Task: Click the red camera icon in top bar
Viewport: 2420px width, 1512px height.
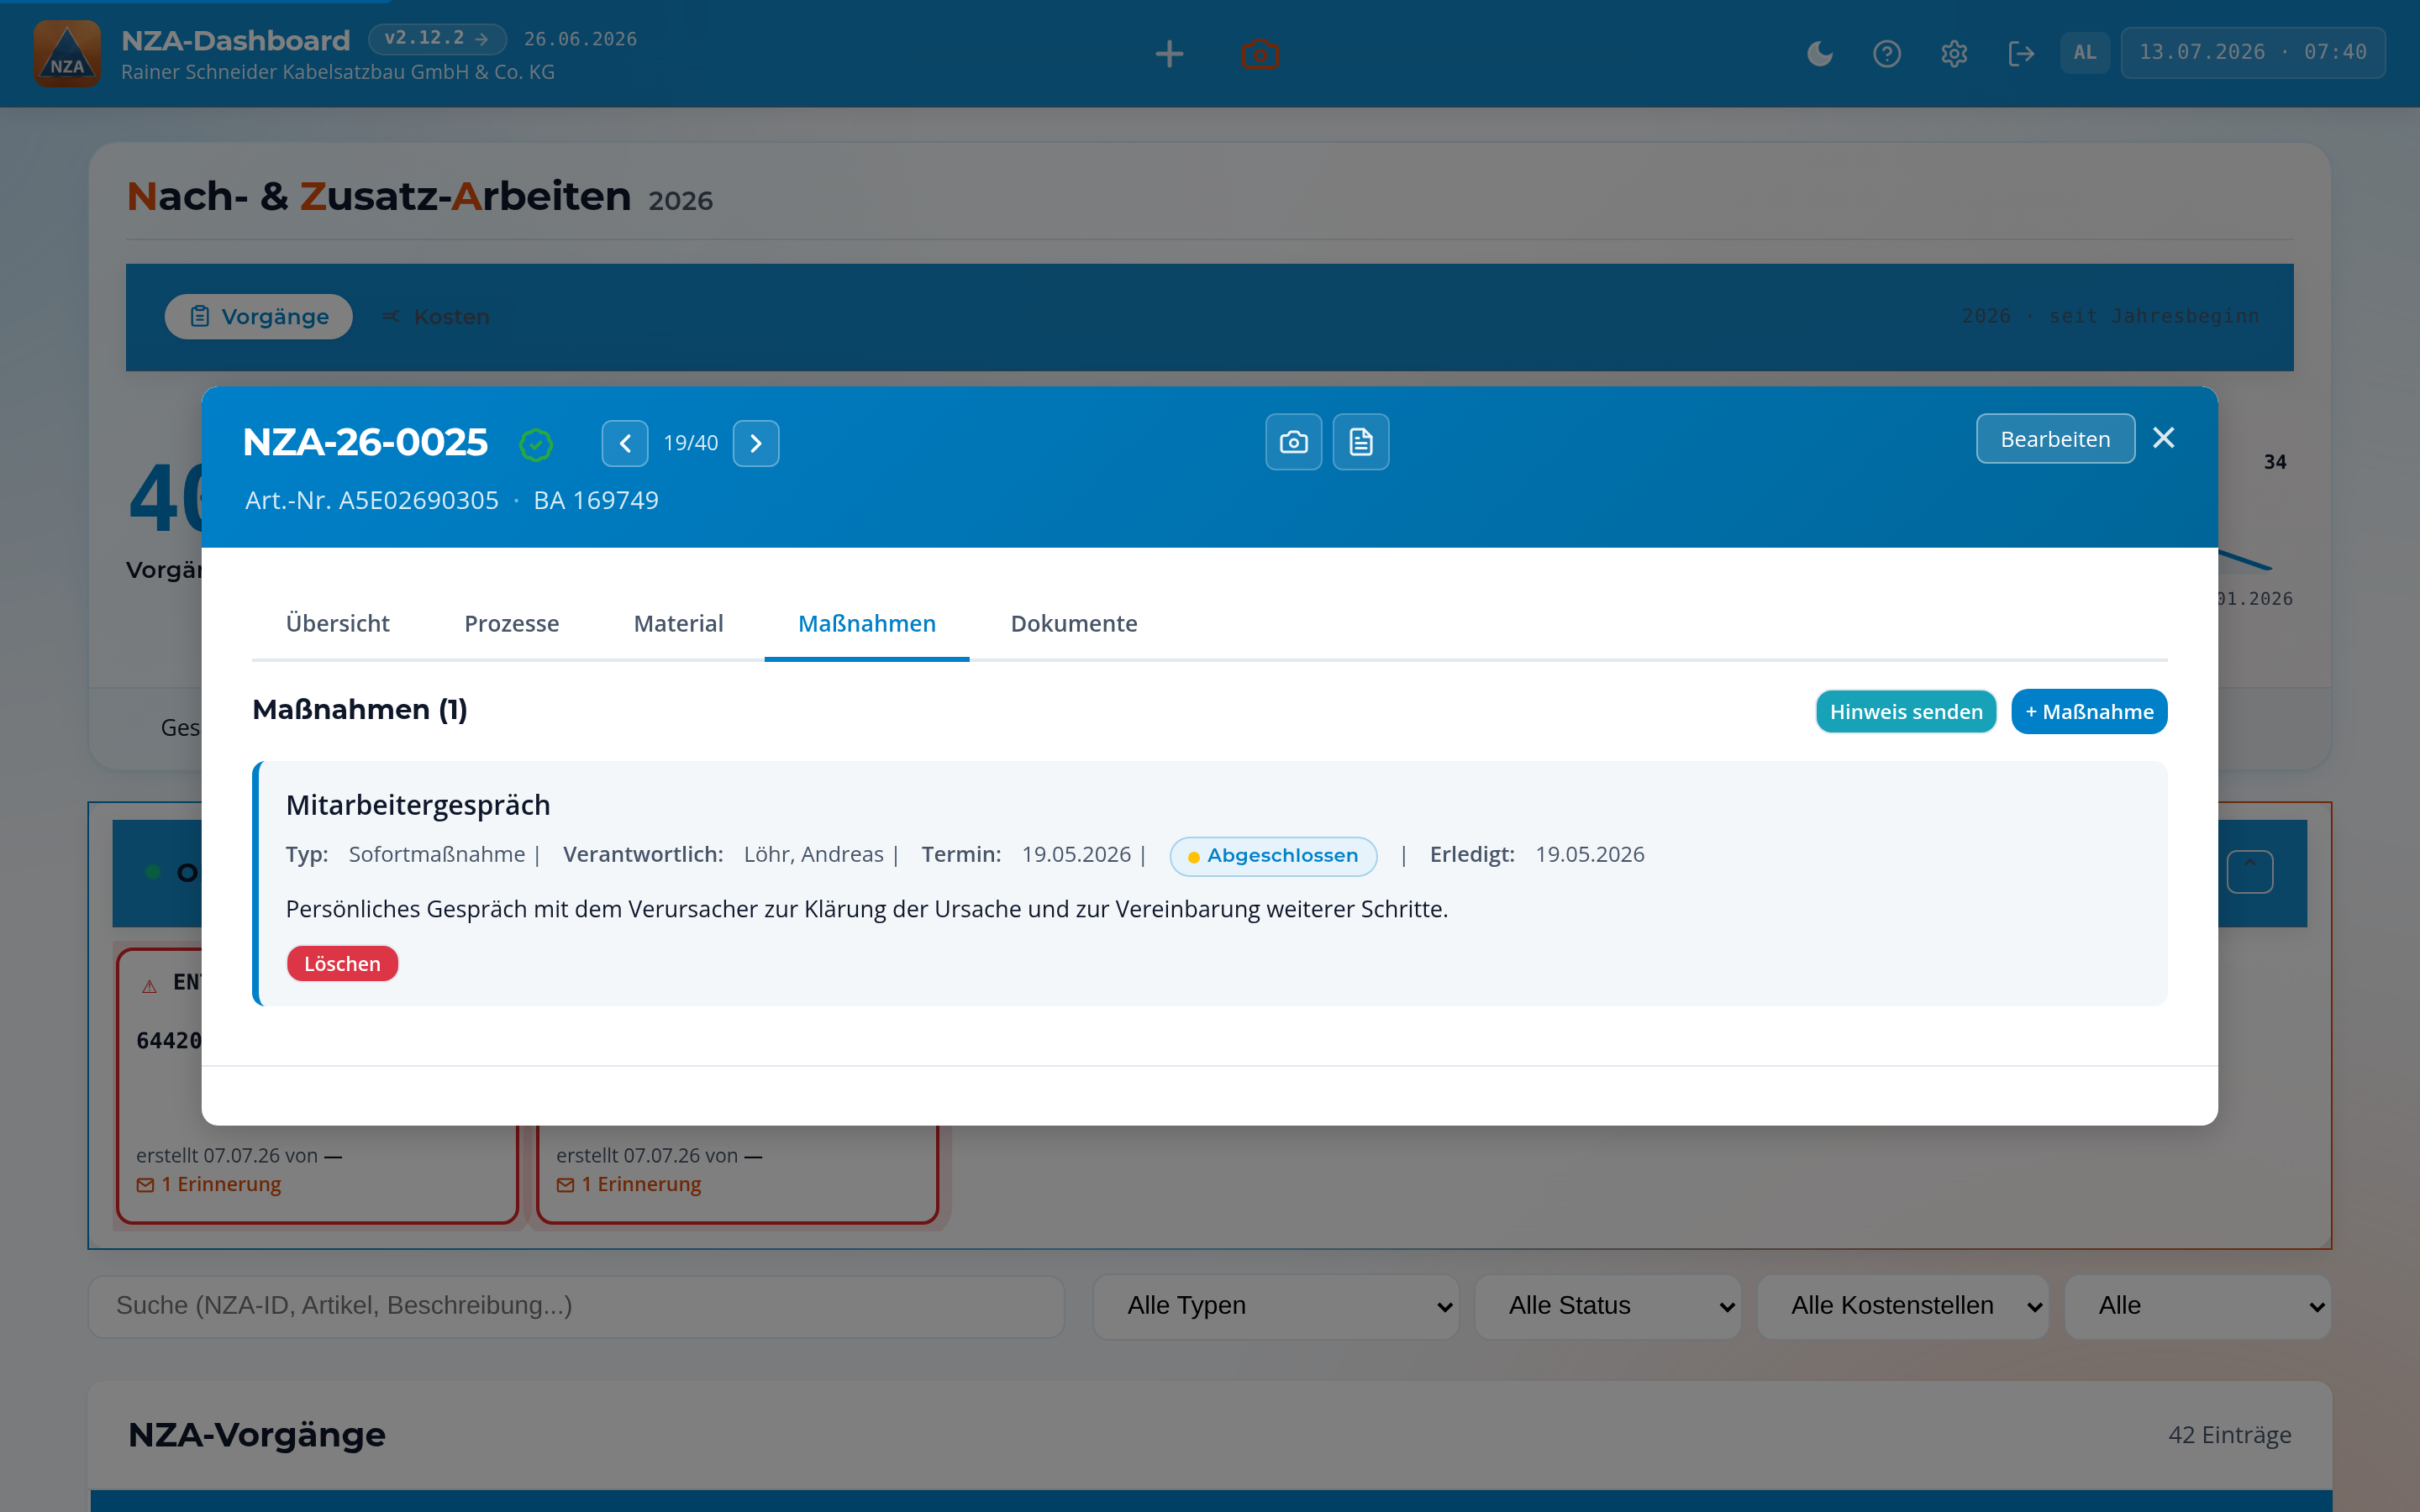Action: (x=1260, y=53)
